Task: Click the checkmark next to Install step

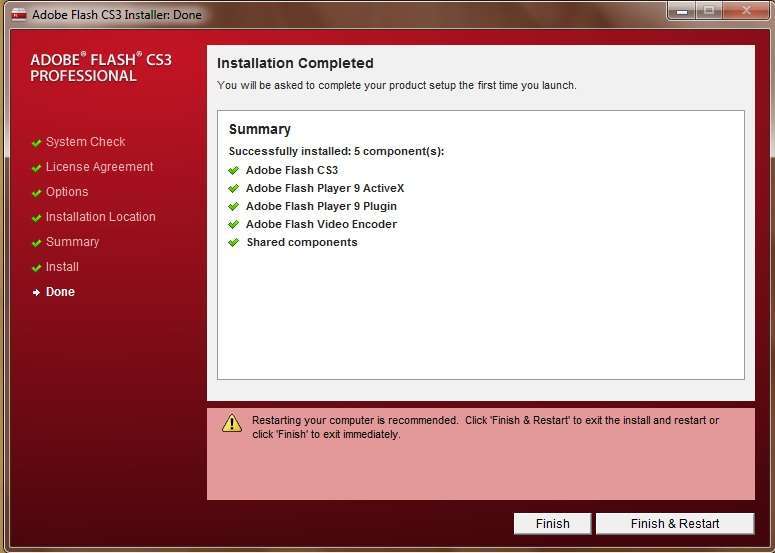Action: 36,268
